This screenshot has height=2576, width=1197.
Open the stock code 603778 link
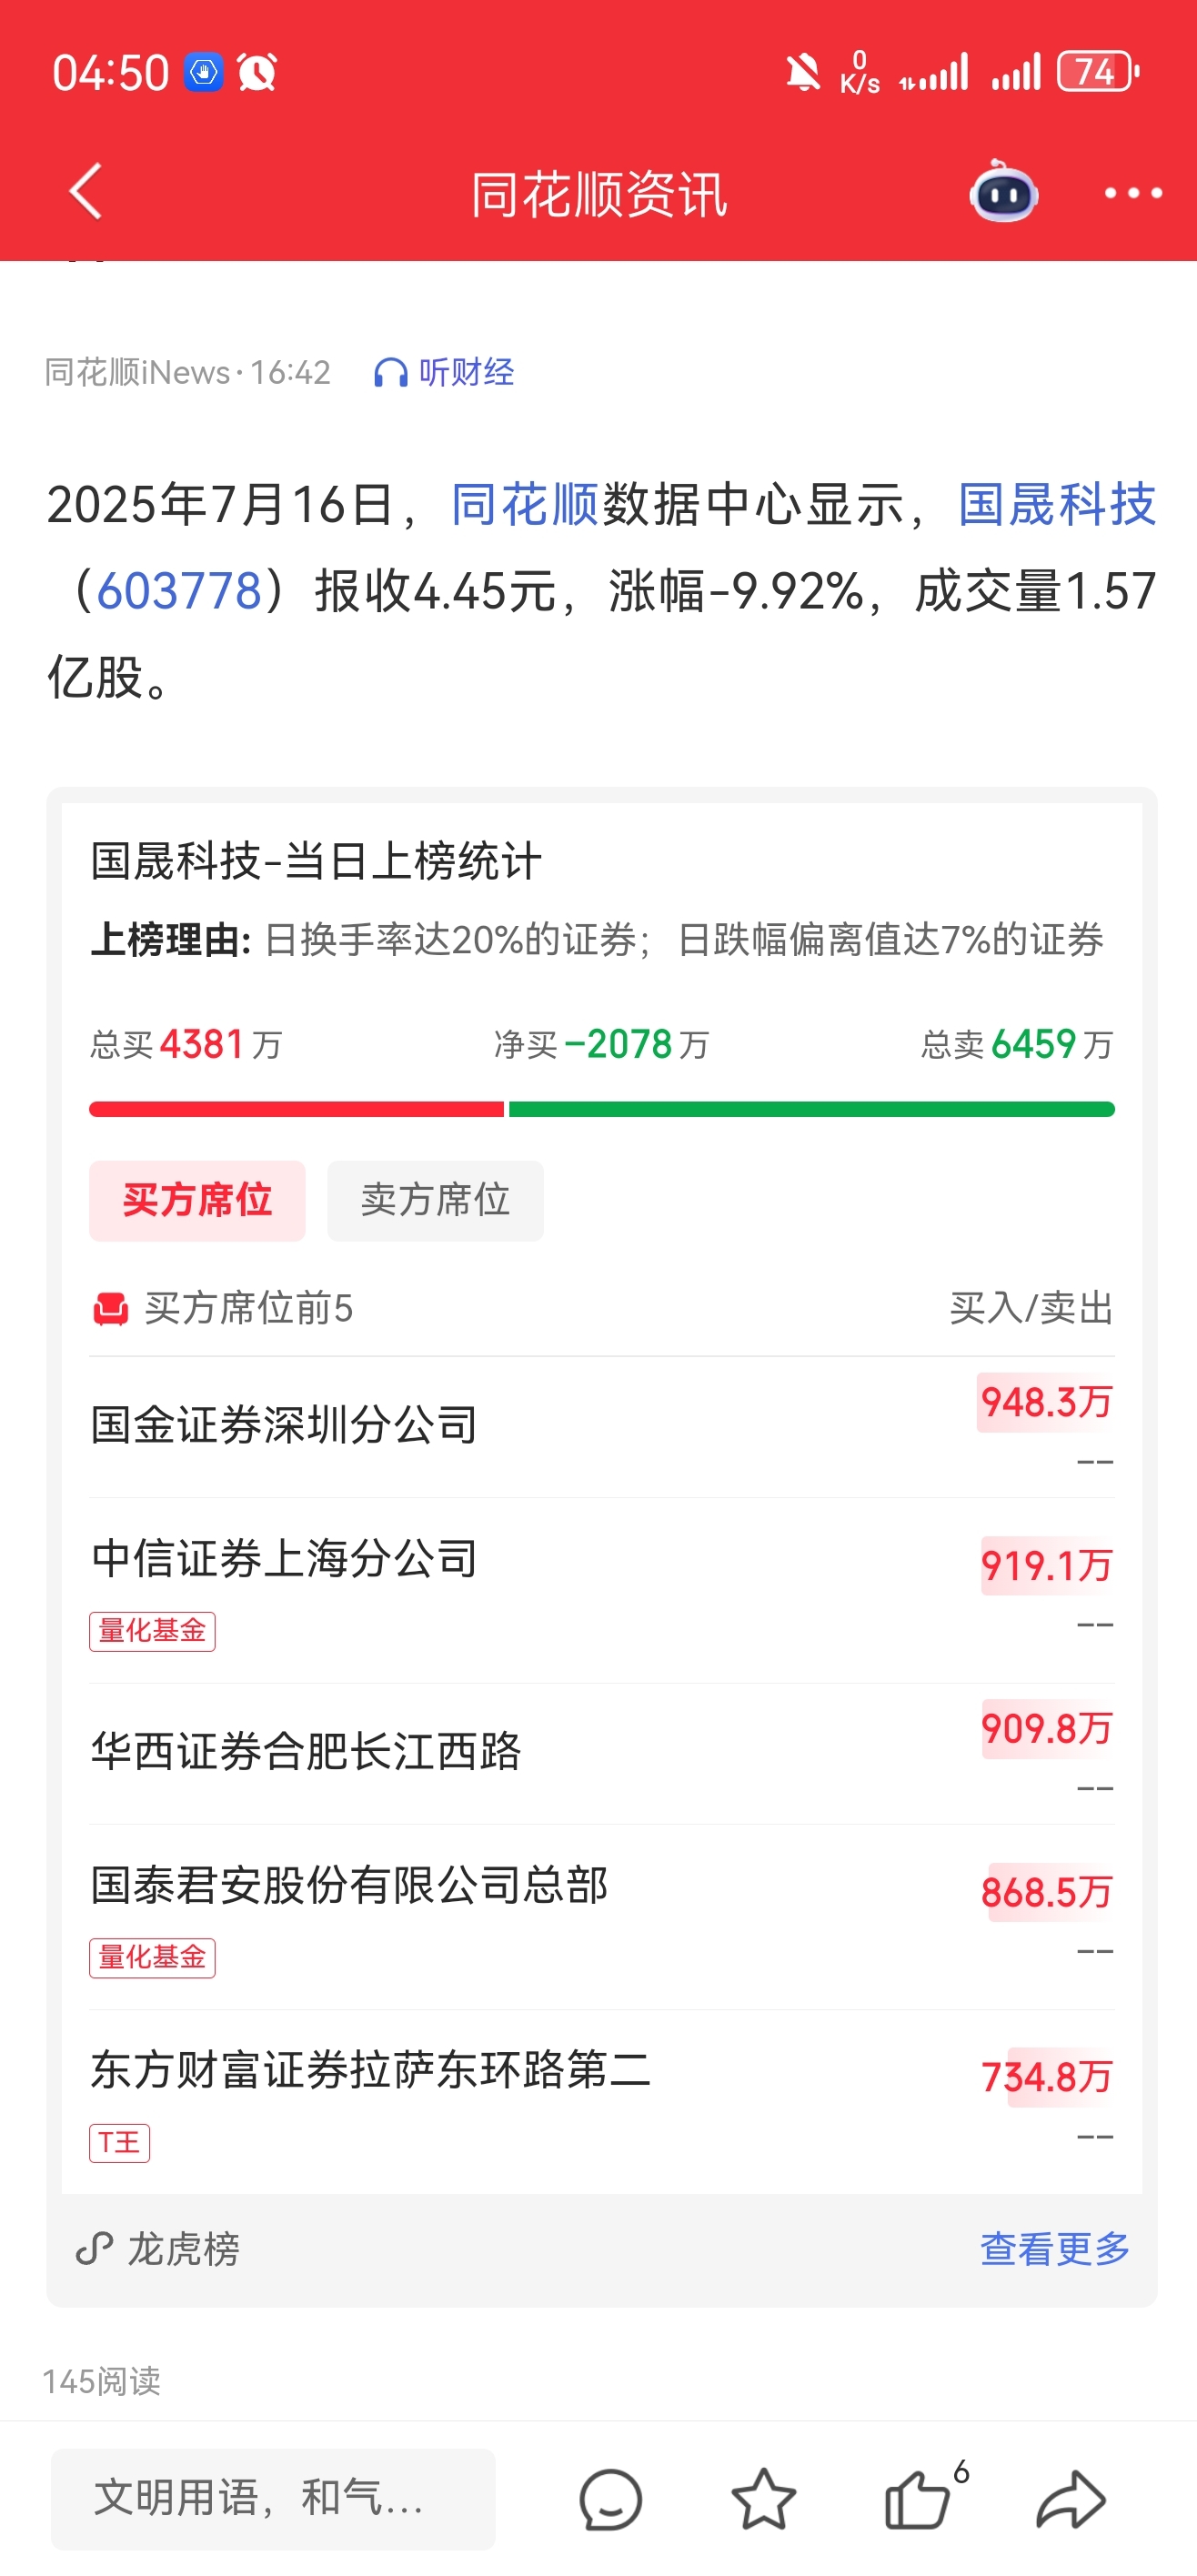click(179, 591)
